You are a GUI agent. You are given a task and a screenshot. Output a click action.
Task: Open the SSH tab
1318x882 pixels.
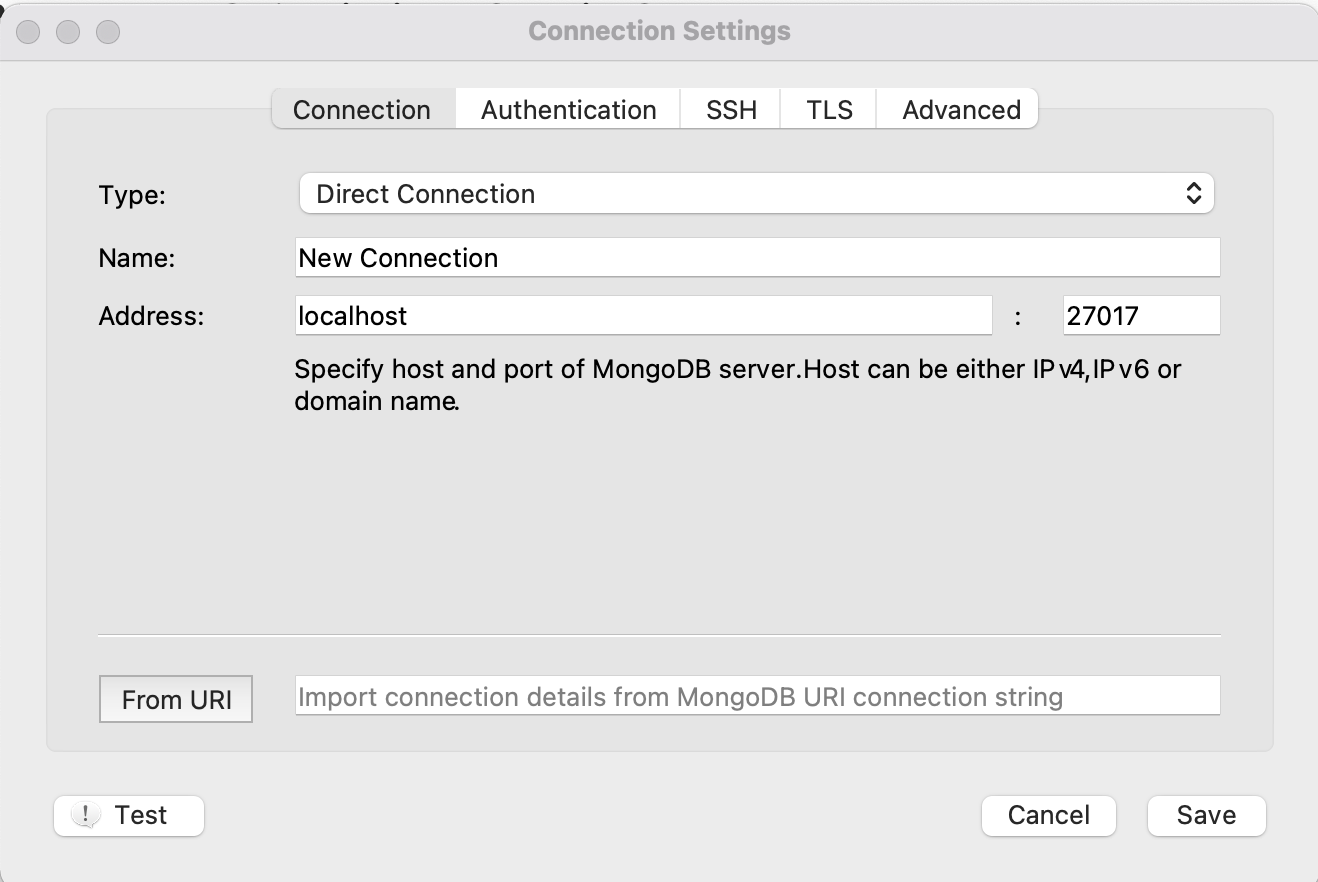(731, 110)
